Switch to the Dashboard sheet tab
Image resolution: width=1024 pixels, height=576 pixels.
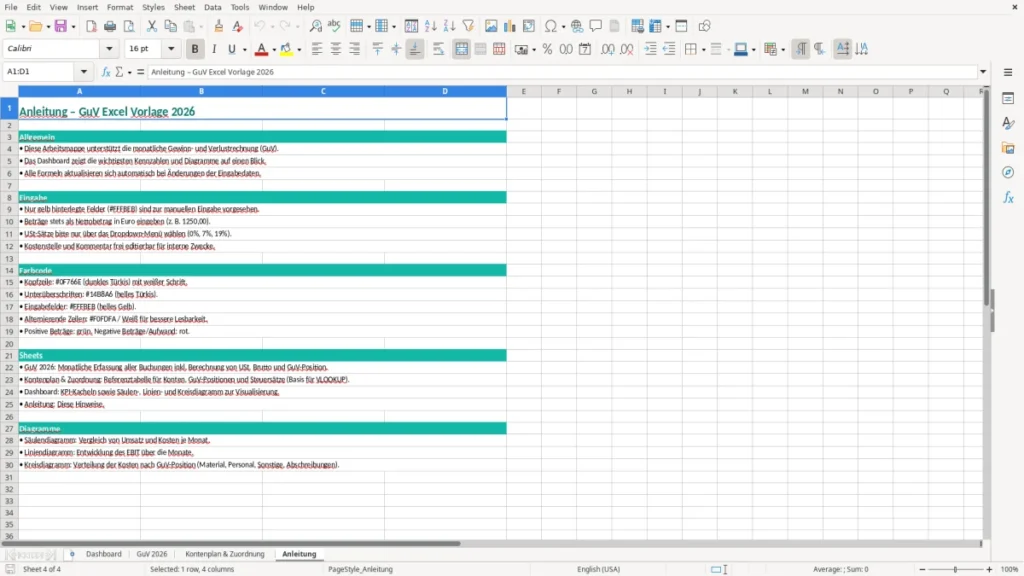point(104,554)
